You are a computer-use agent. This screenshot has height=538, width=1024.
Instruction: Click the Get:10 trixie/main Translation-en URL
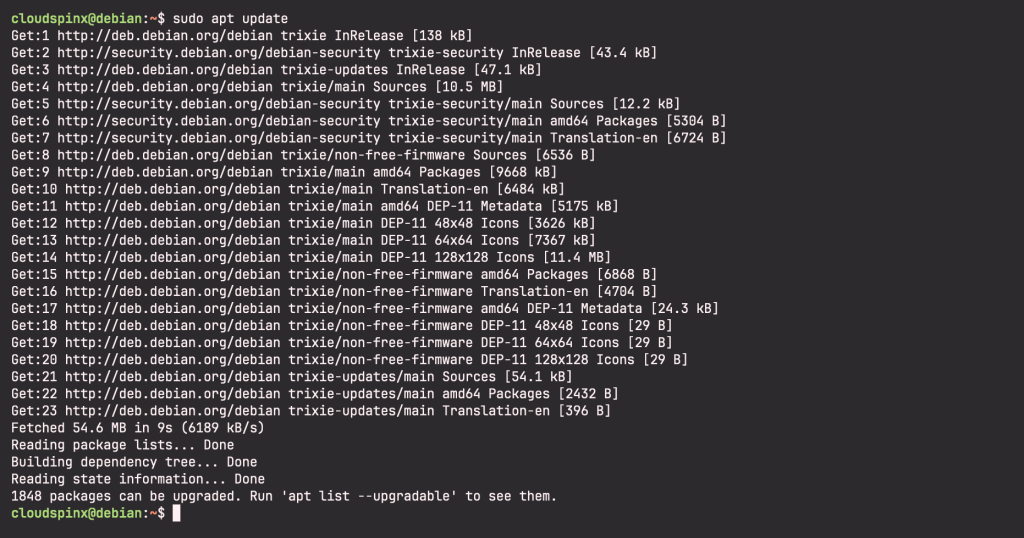[172, 189]
